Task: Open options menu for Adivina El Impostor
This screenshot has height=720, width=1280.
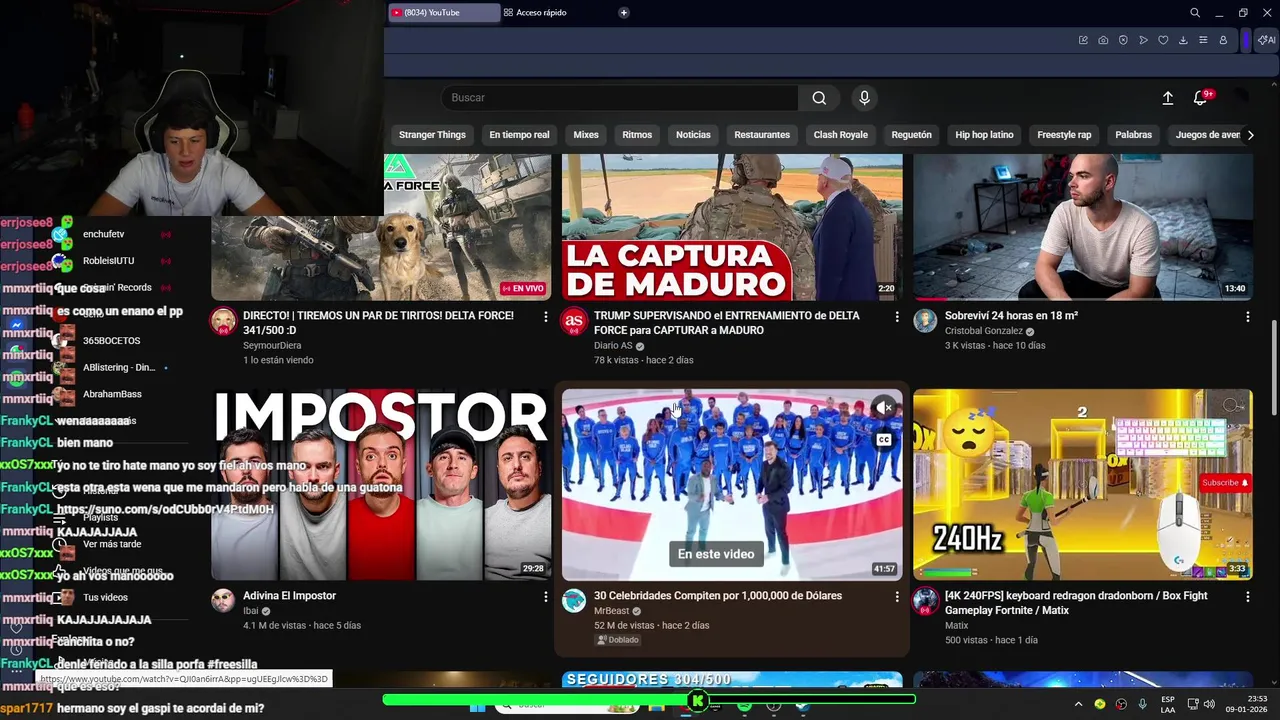Action: (x=545, y=597)
